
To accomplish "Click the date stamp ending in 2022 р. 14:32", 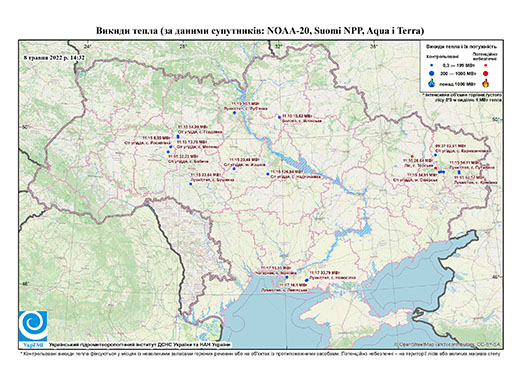I will (54, 57).
